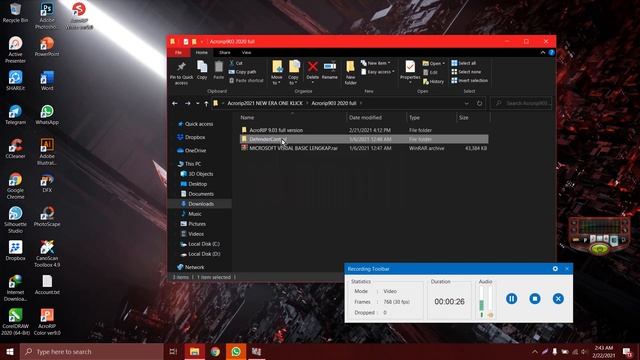
Task: Navigate back in File Explorer
Action: (175, 104)
